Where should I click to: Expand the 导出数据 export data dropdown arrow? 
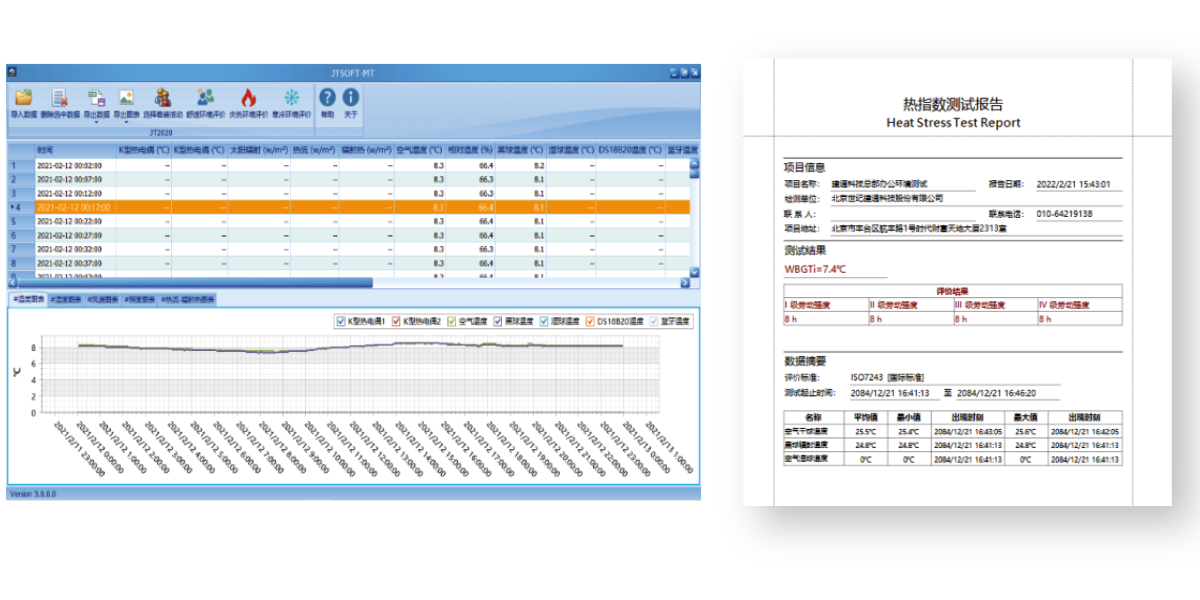click(x=96, y=122)
